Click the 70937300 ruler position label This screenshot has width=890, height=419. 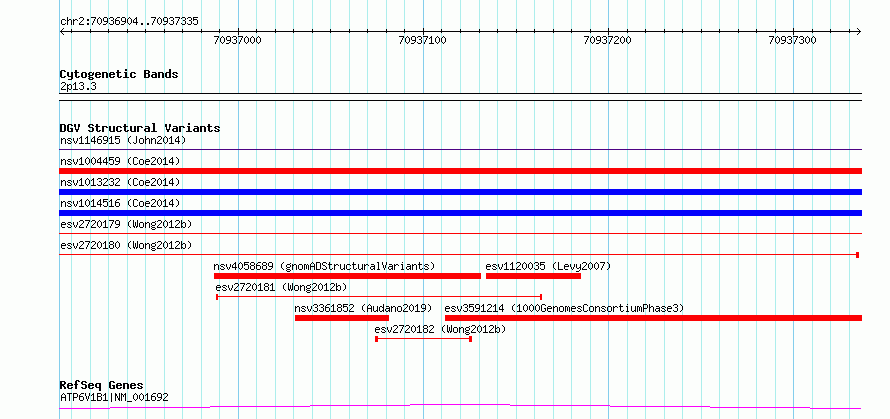[792, 40]
